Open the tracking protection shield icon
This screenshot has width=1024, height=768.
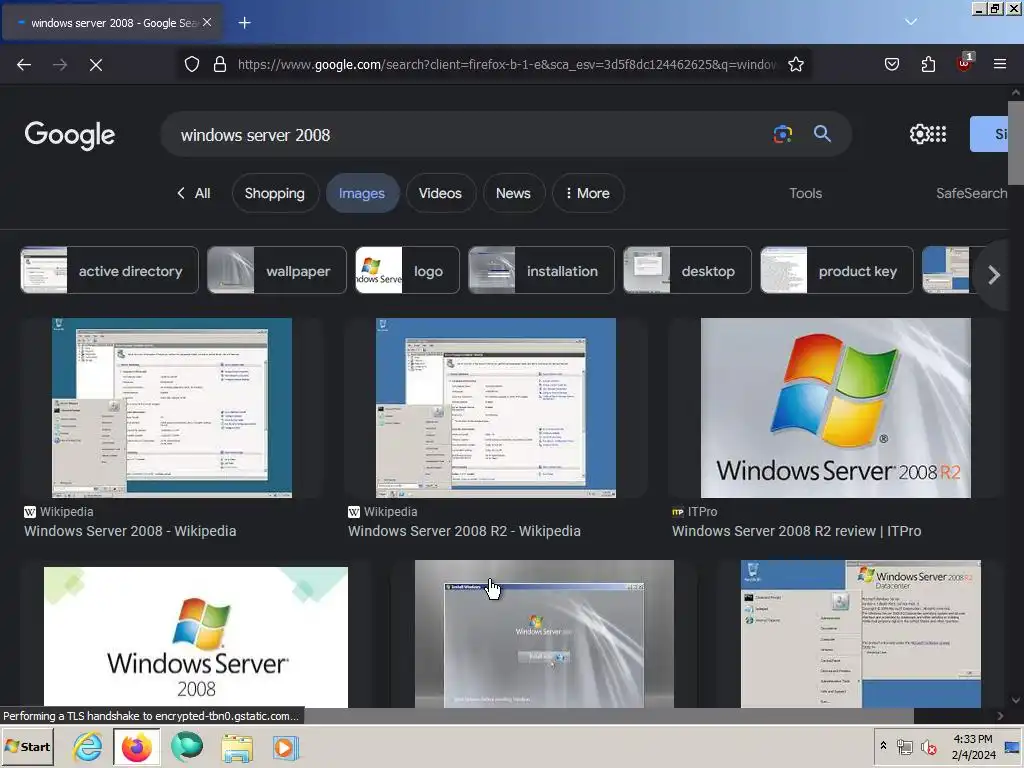(191, 64)
